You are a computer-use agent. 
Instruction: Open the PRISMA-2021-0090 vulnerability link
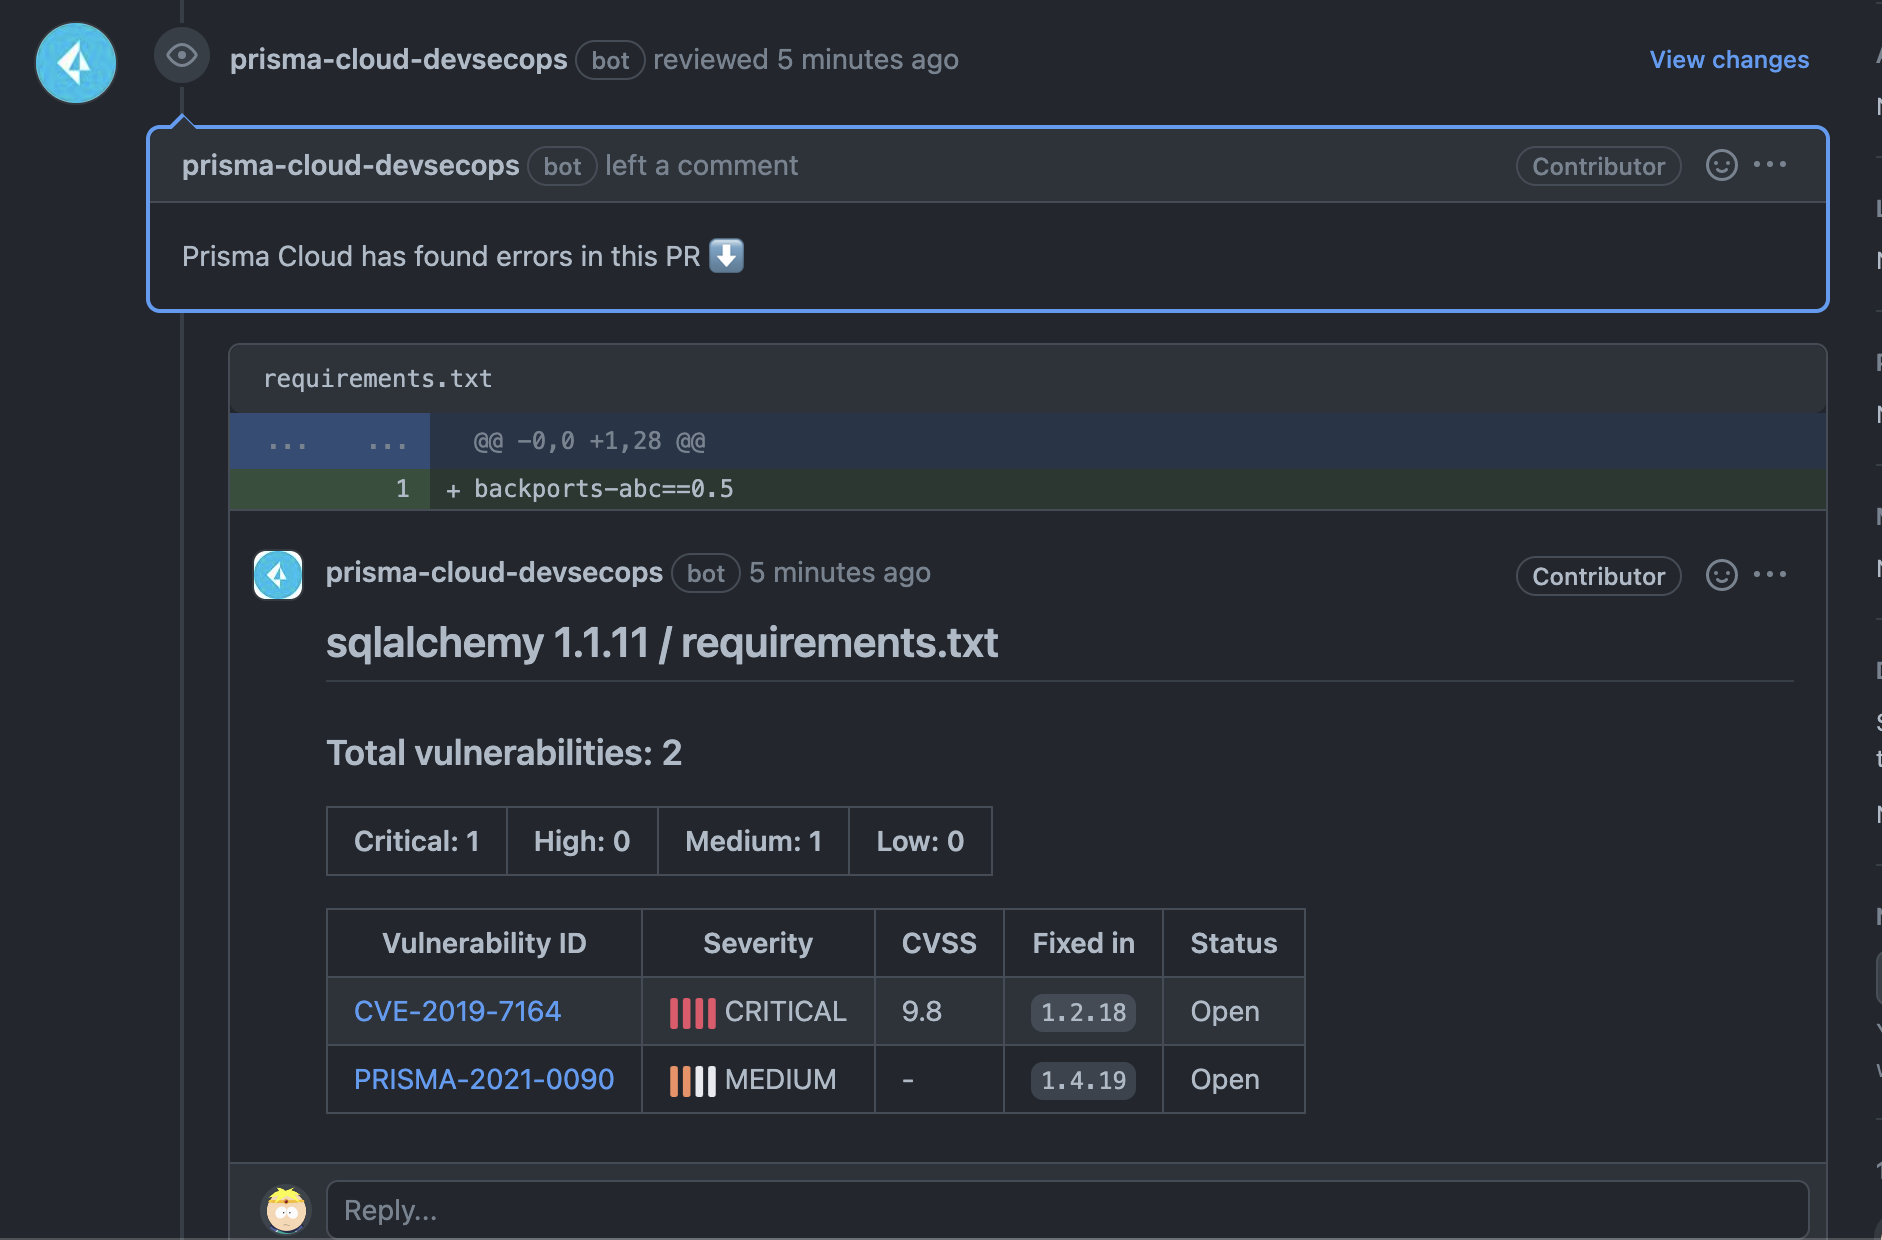(484, 1079)
